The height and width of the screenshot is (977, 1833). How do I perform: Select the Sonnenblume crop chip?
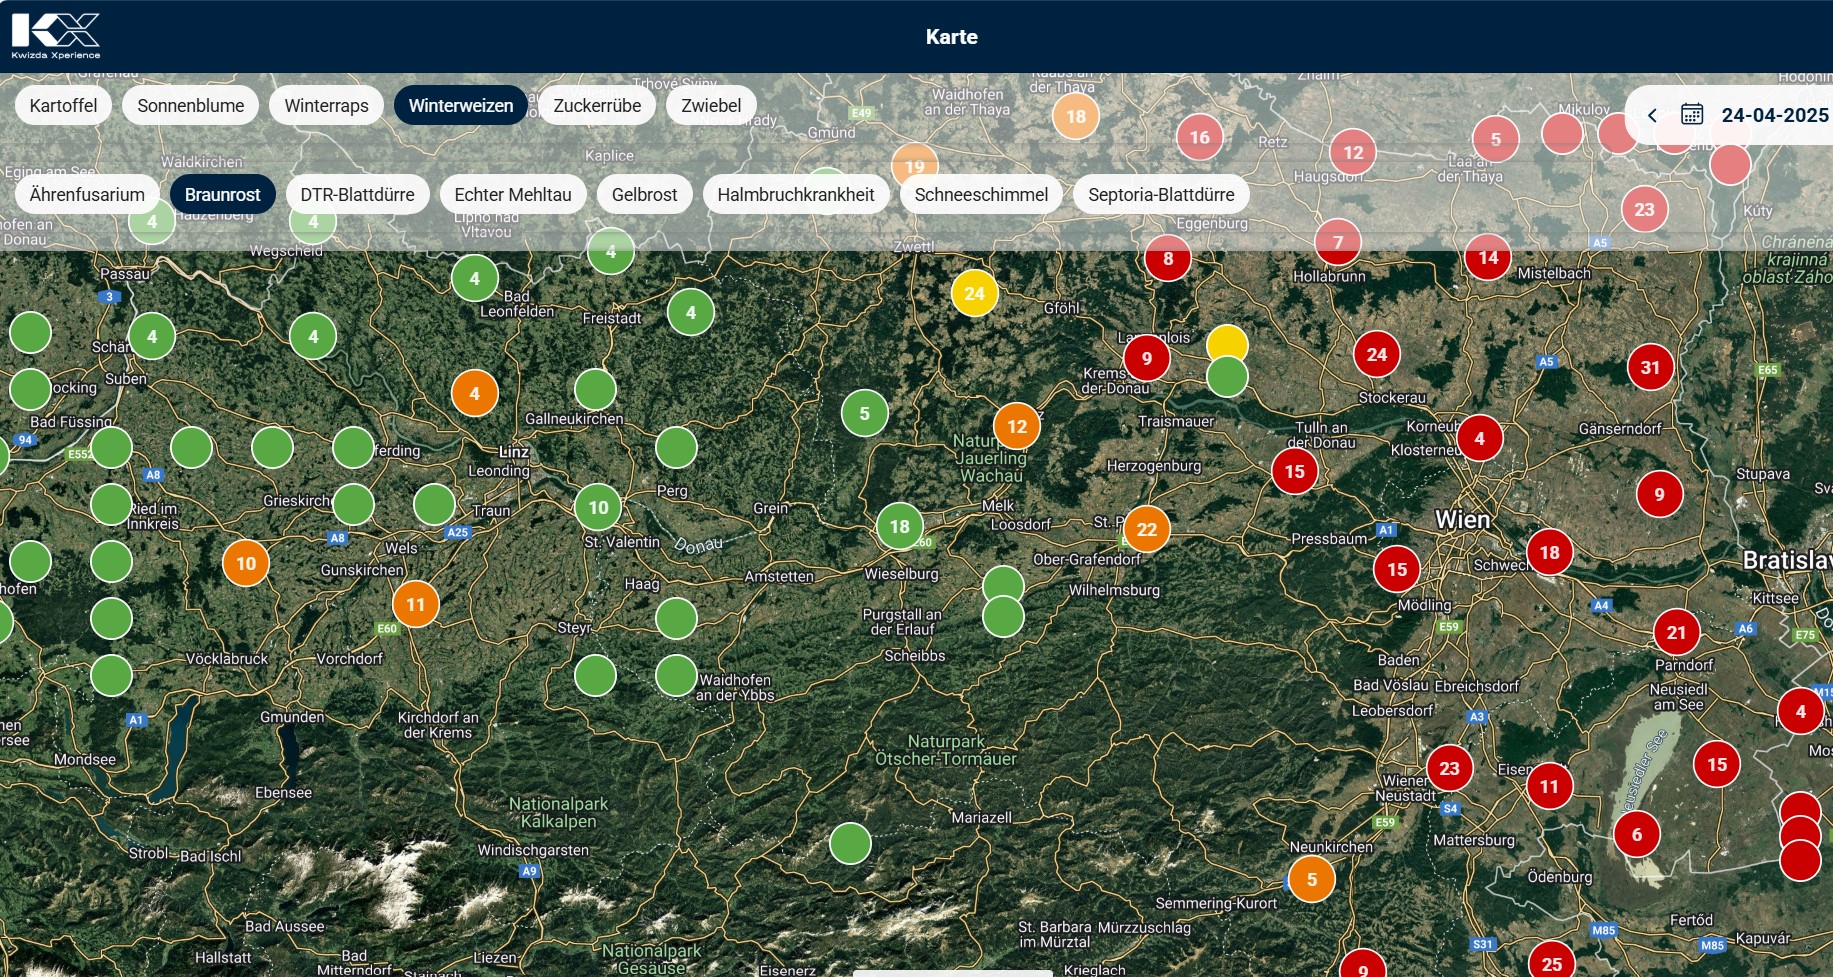[190, 105]
